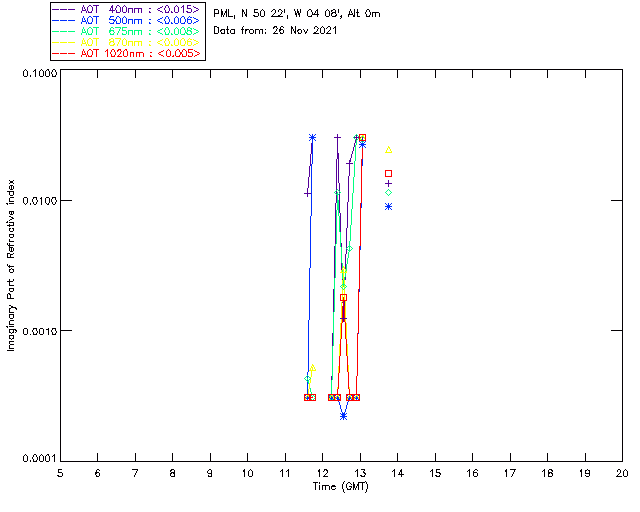Click the 0.0010 y-axis tick label
Viewport: 640px width, 512px height.
tap(39, 331)
